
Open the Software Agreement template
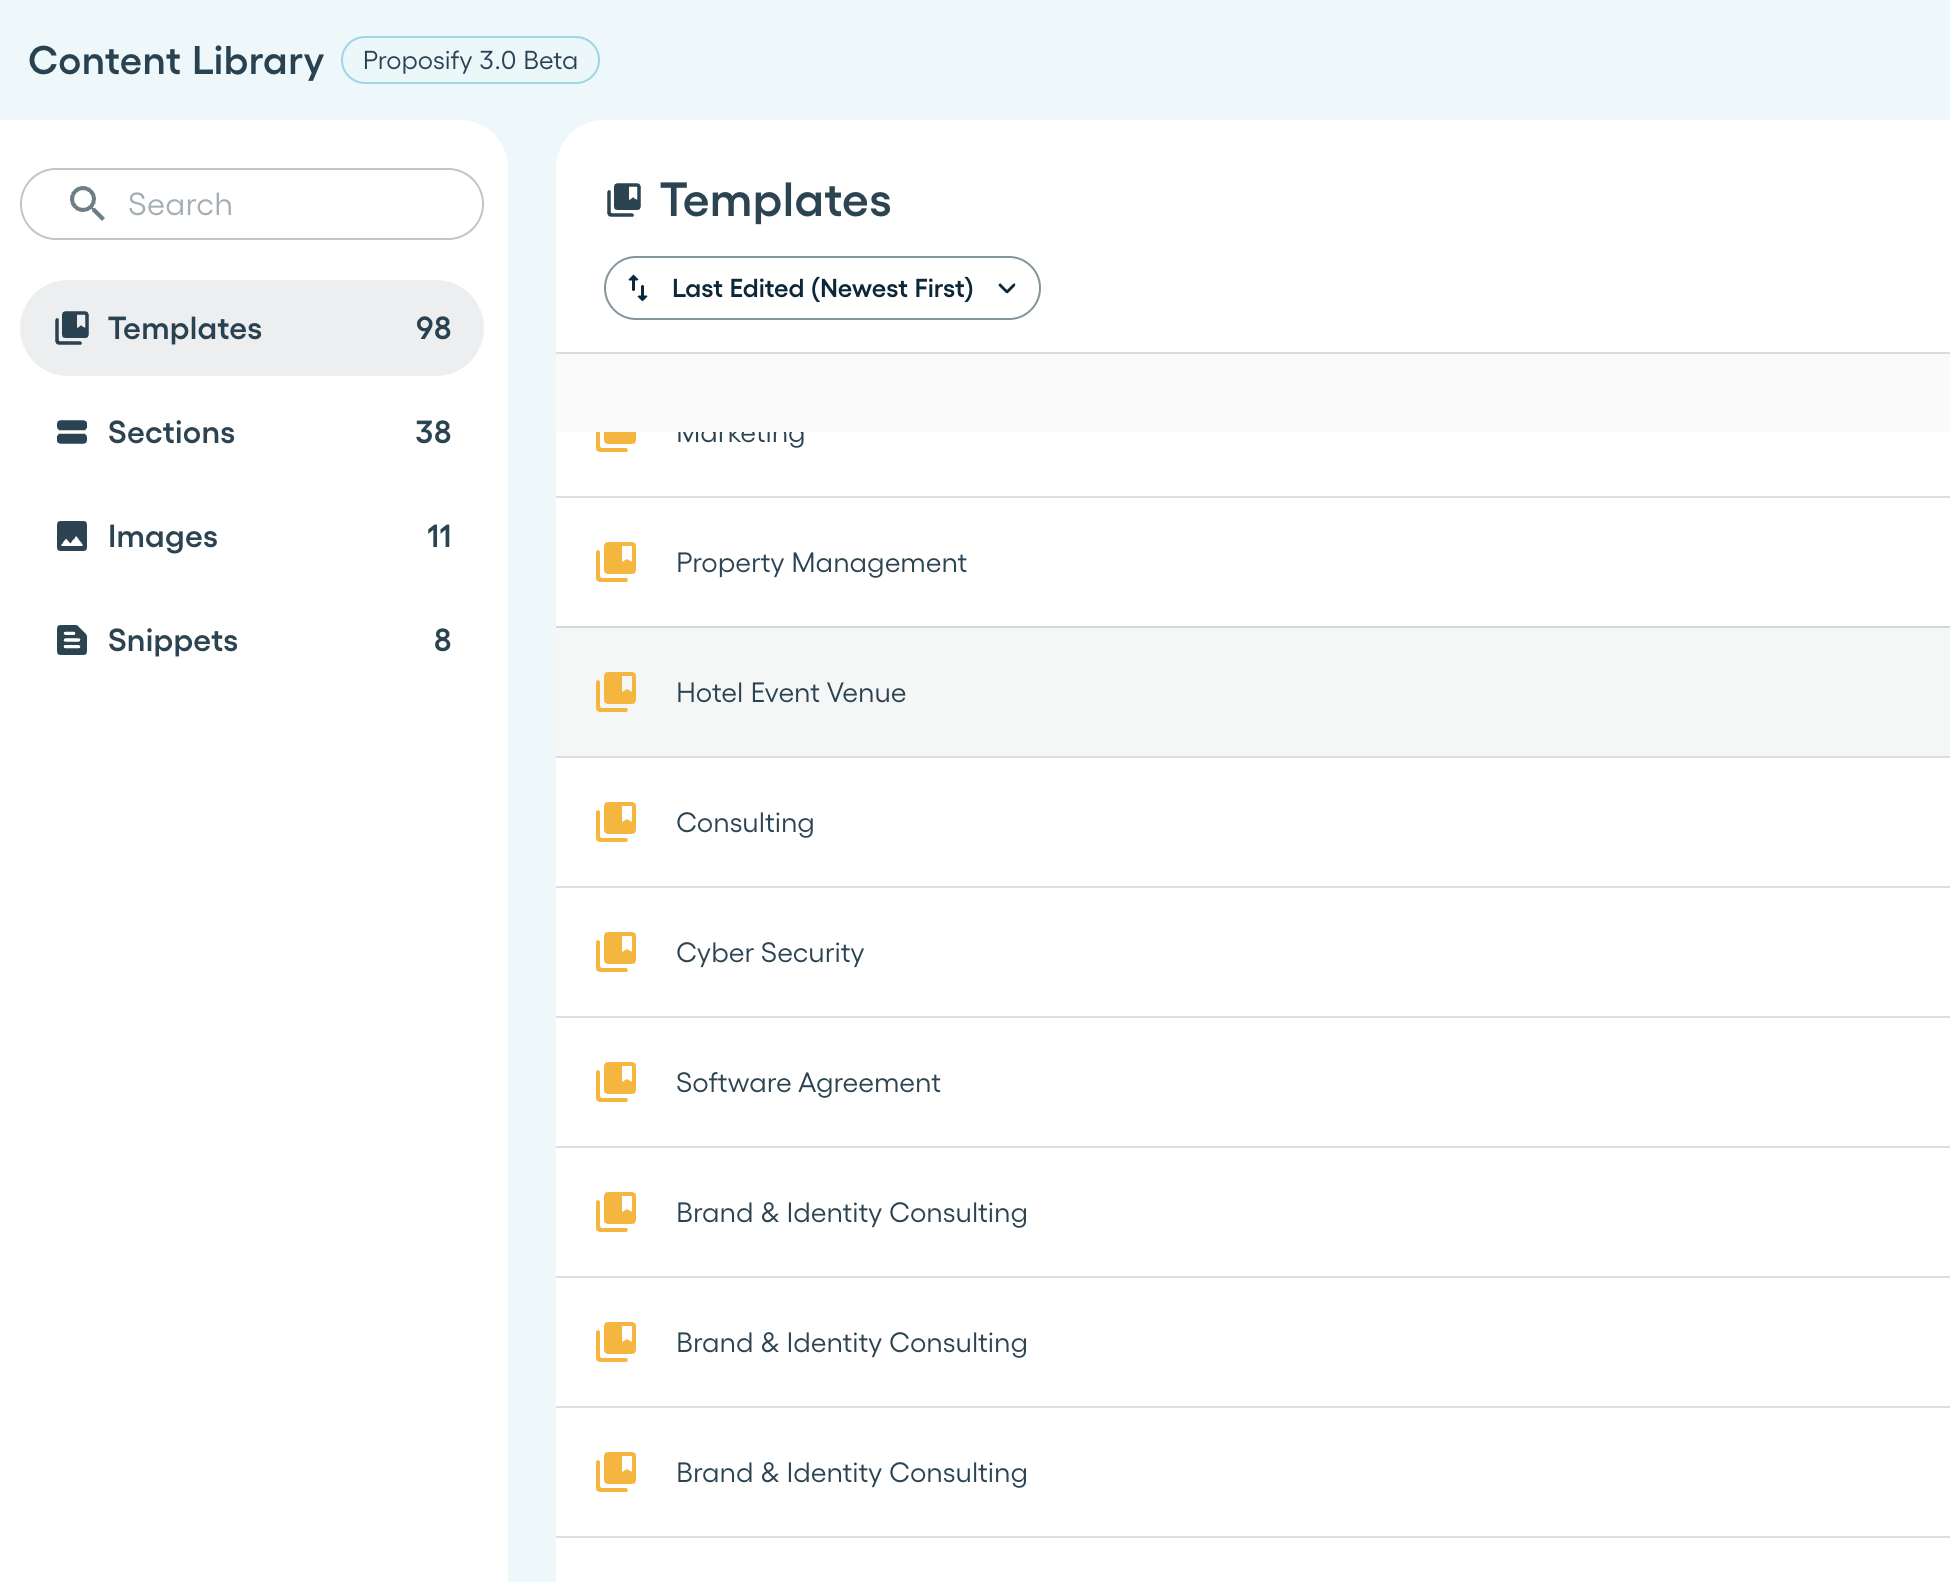[x=1252, y=1082]
